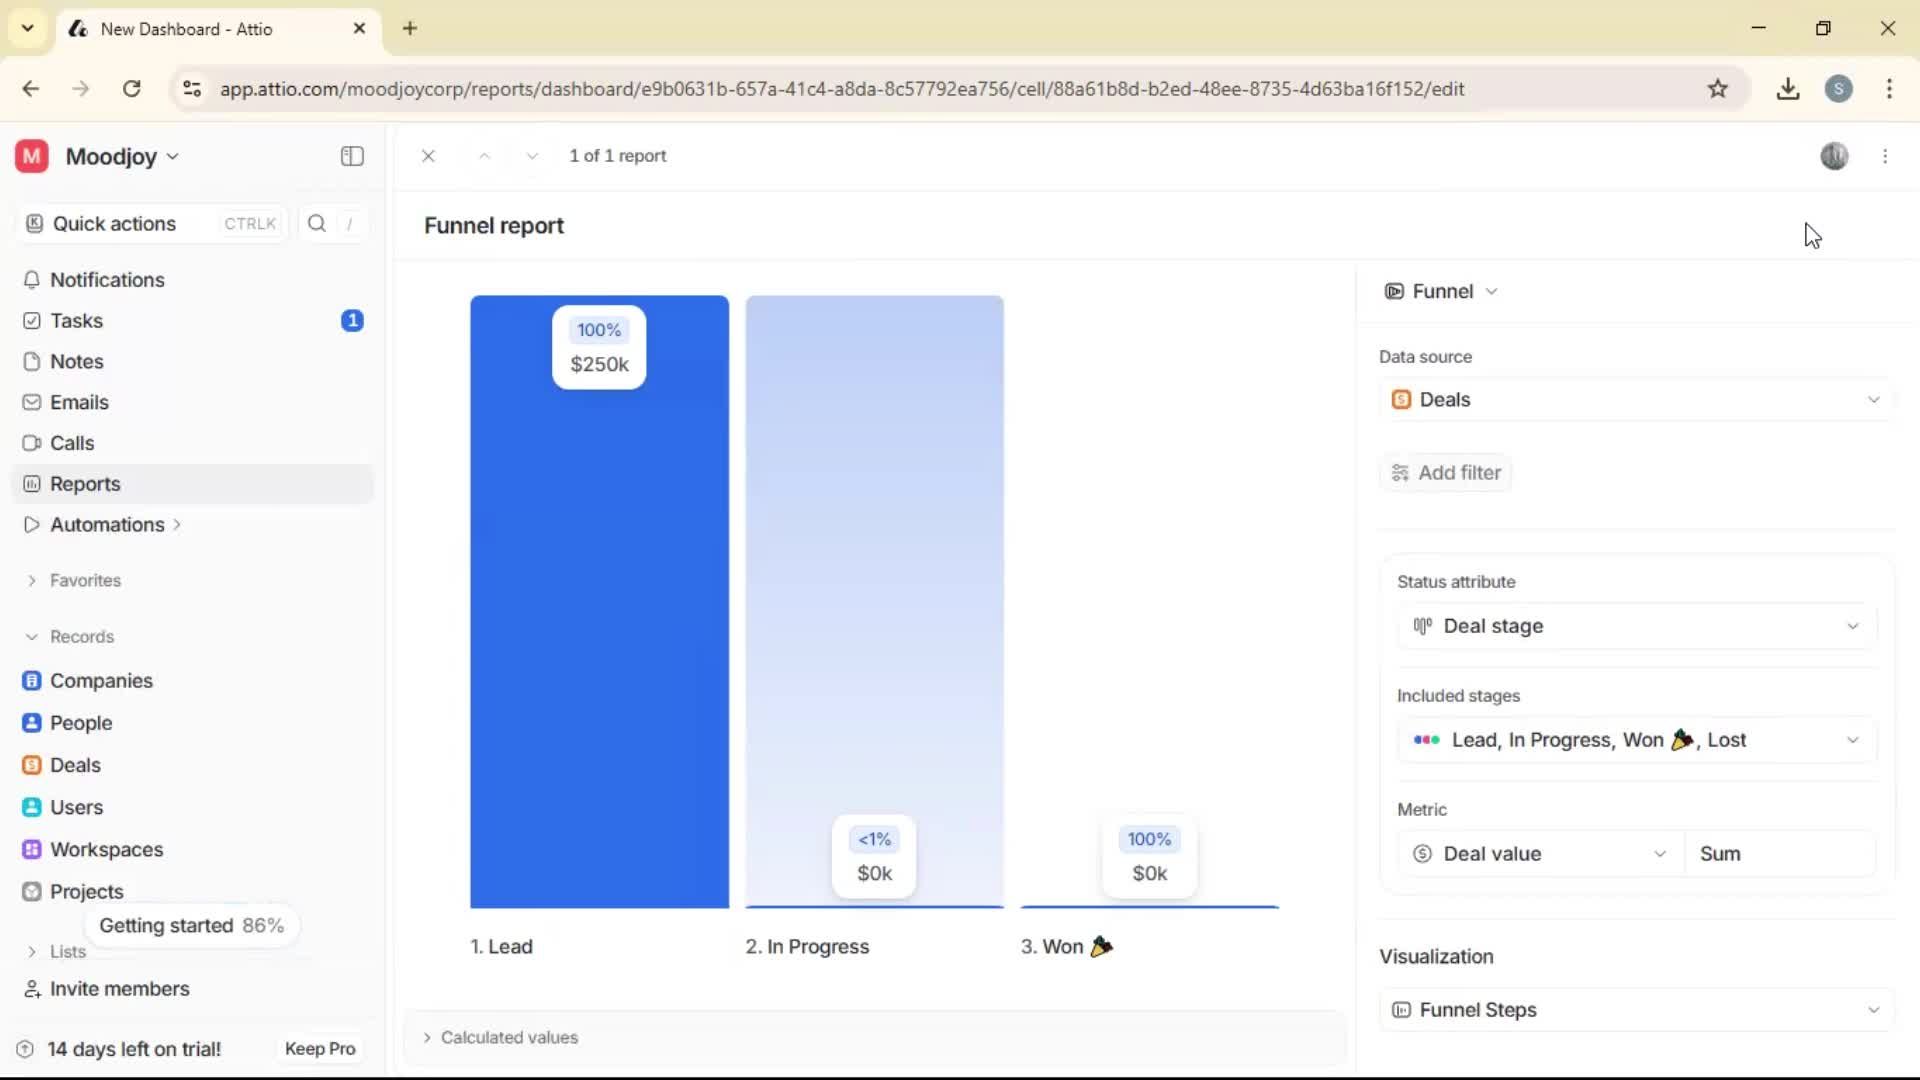The width and height of the screenshot is (1920, 1080).
Task: Click the Add filter button
Action: (x=1446, y=472)
